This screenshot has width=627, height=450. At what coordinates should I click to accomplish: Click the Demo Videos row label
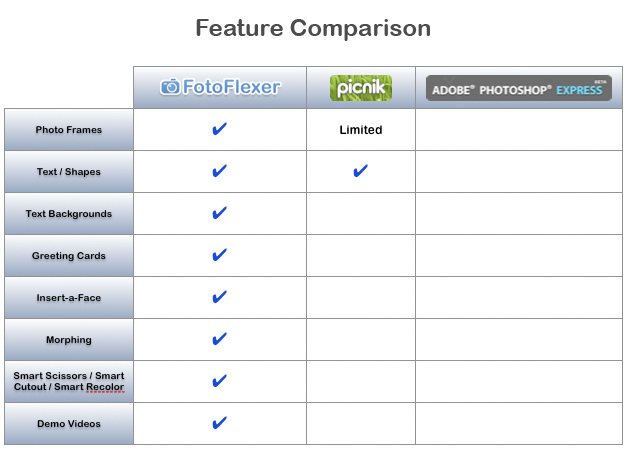(69, 424)
